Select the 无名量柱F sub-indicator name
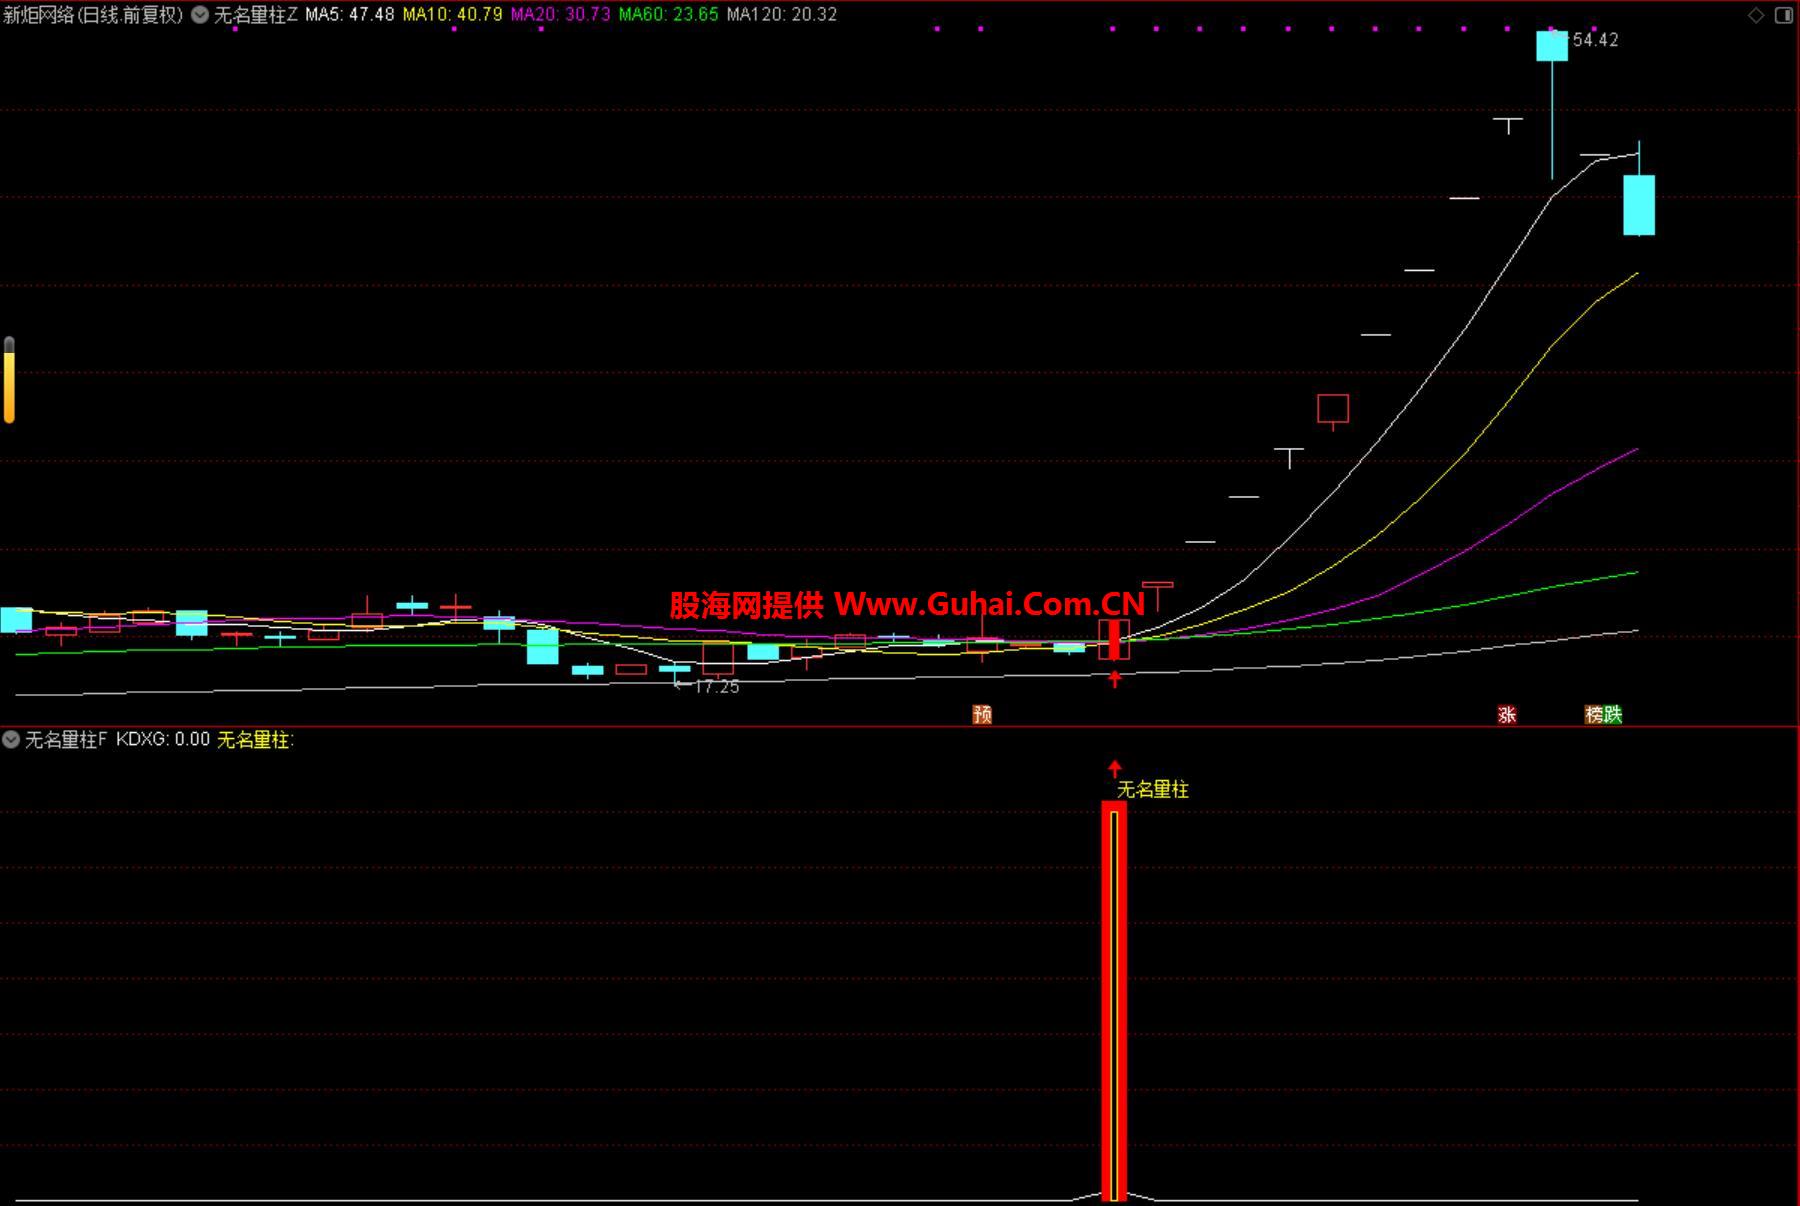 (66, 740)
